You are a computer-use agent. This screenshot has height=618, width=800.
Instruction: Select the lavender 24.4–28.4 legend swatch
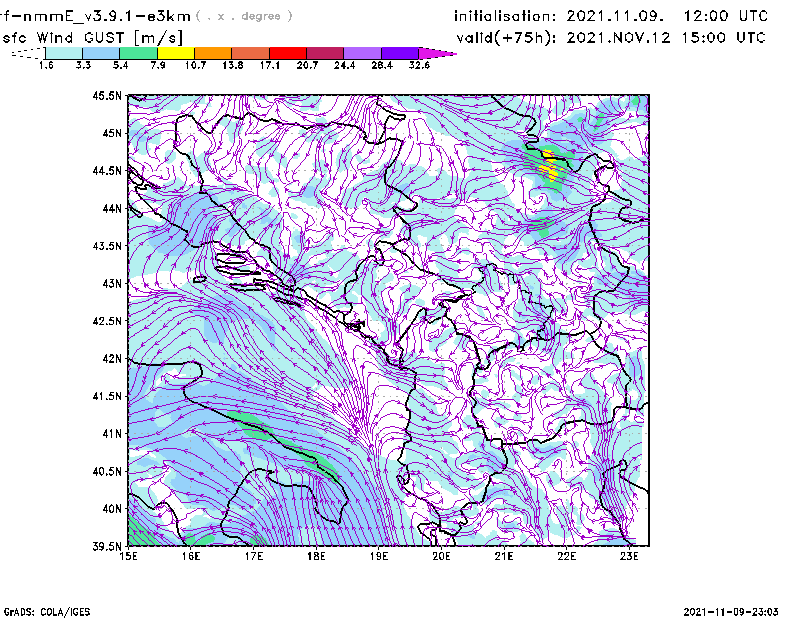[x=363, y=53]
